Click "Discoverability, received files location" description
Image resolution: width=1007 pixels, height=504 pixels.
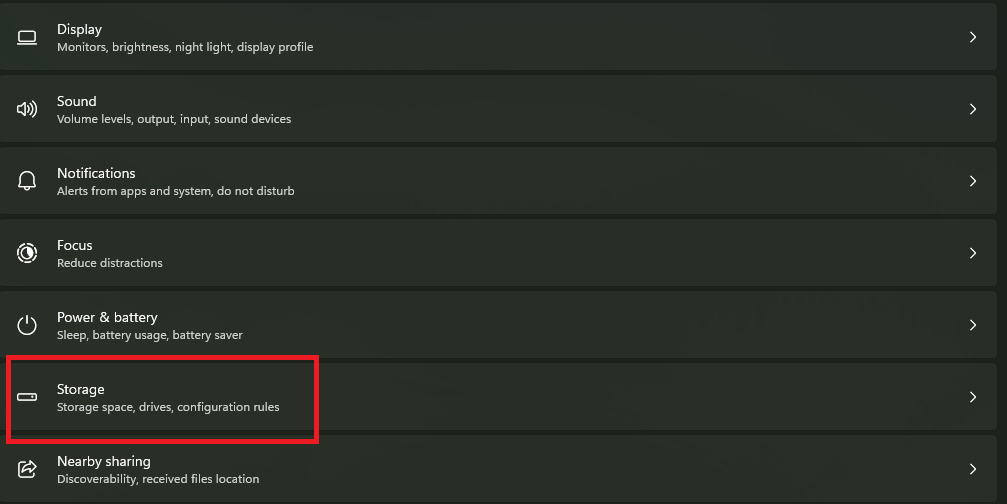click(158, 479)
